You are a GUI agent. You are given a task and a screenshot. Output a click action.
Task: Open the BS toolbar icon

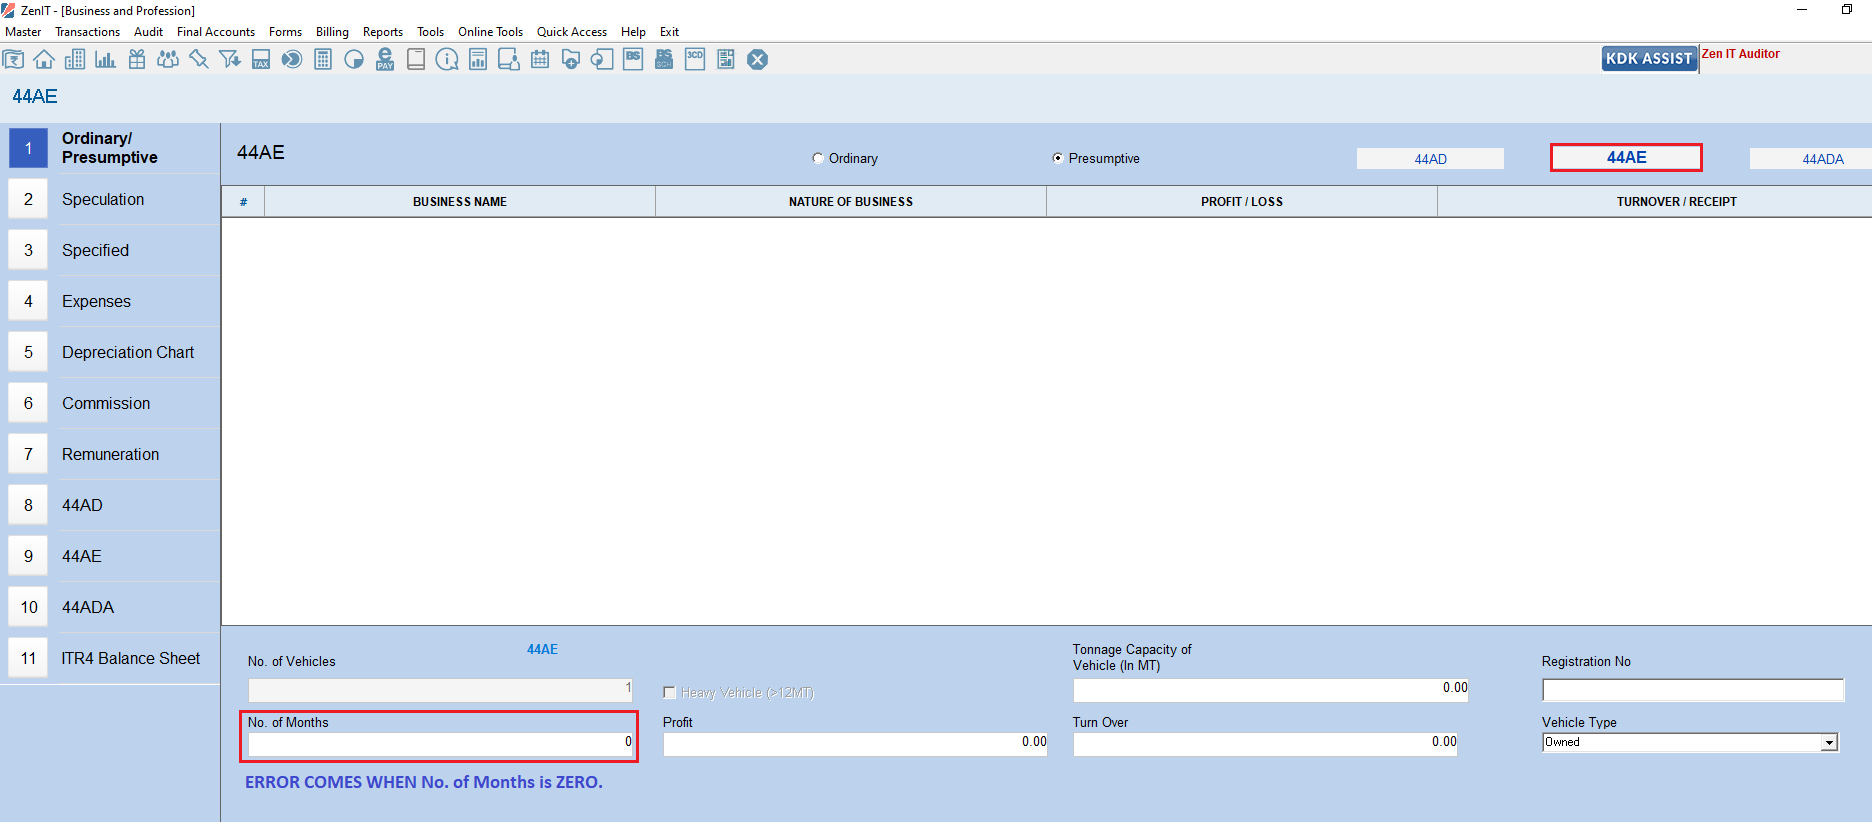point(633,60)
